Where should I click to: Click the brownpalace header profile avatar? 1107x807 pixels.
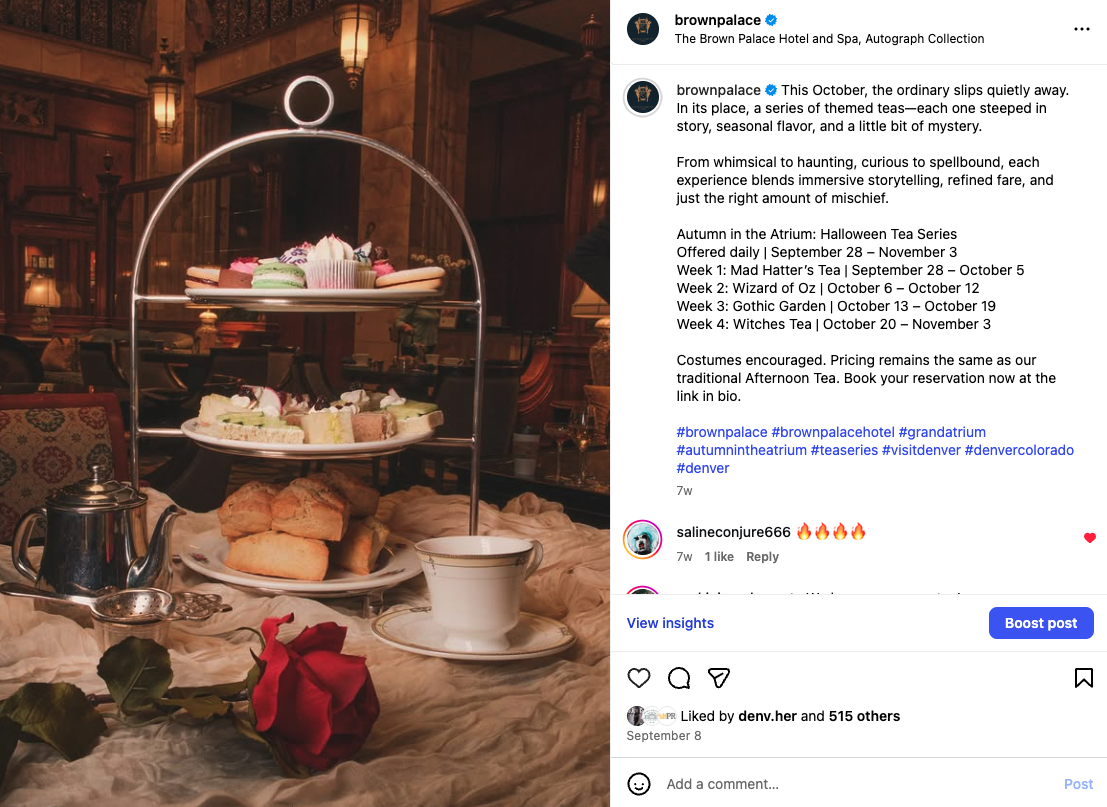[x=642, y=29]
